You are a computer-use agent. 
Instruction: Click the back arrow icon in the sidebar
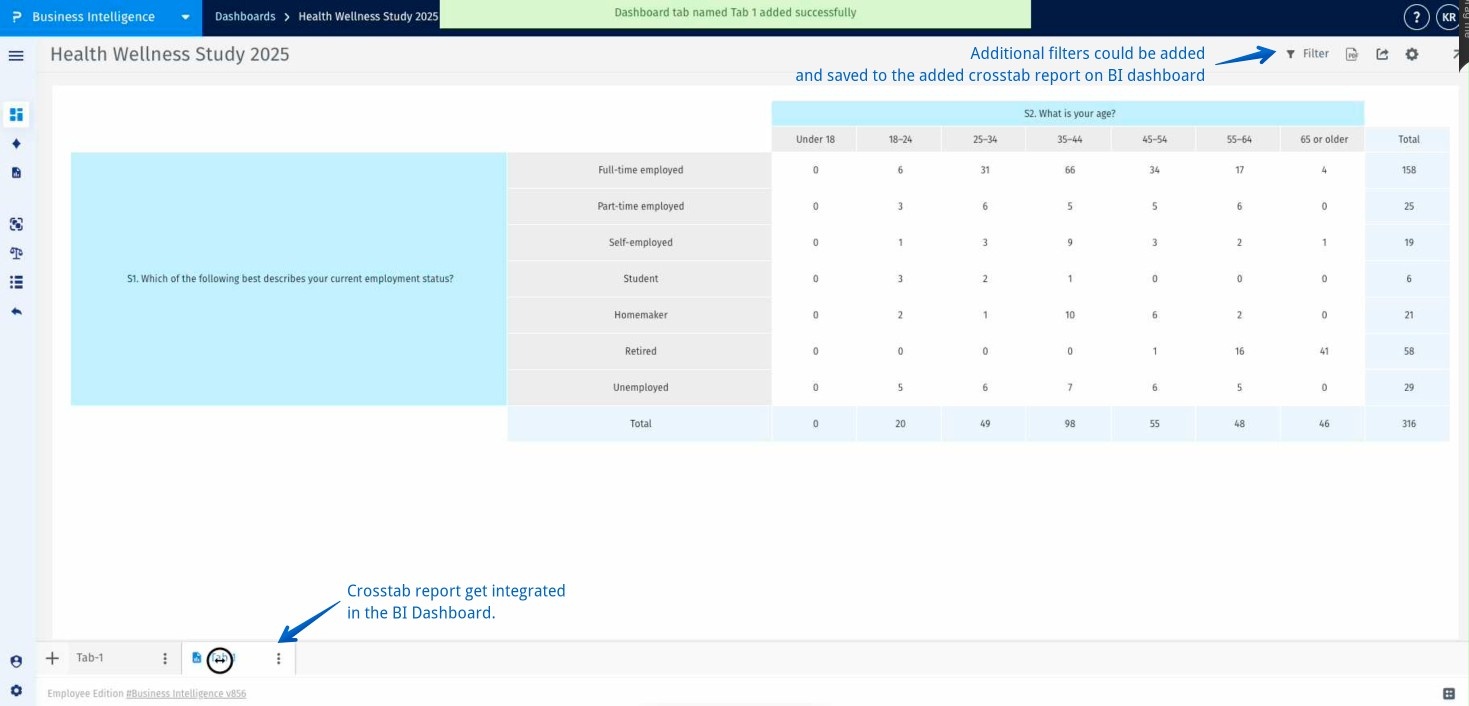(15, 310)
